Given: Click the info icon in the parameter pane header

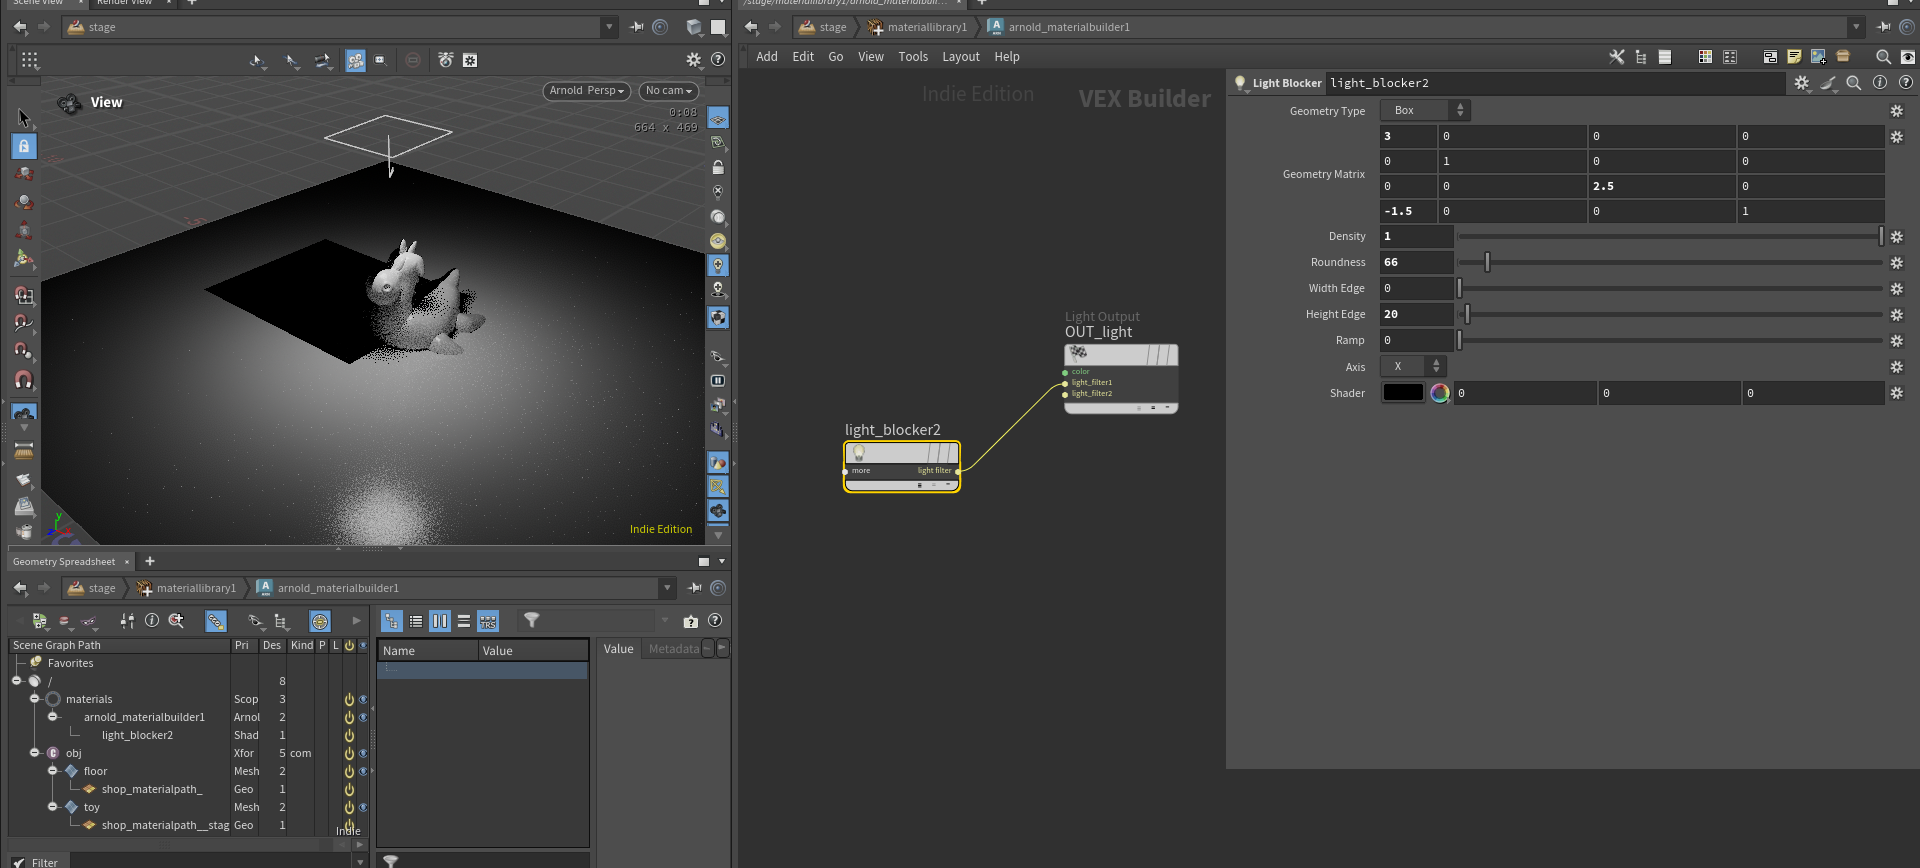Looking at the screenshot, I should tap(1880, 83).
